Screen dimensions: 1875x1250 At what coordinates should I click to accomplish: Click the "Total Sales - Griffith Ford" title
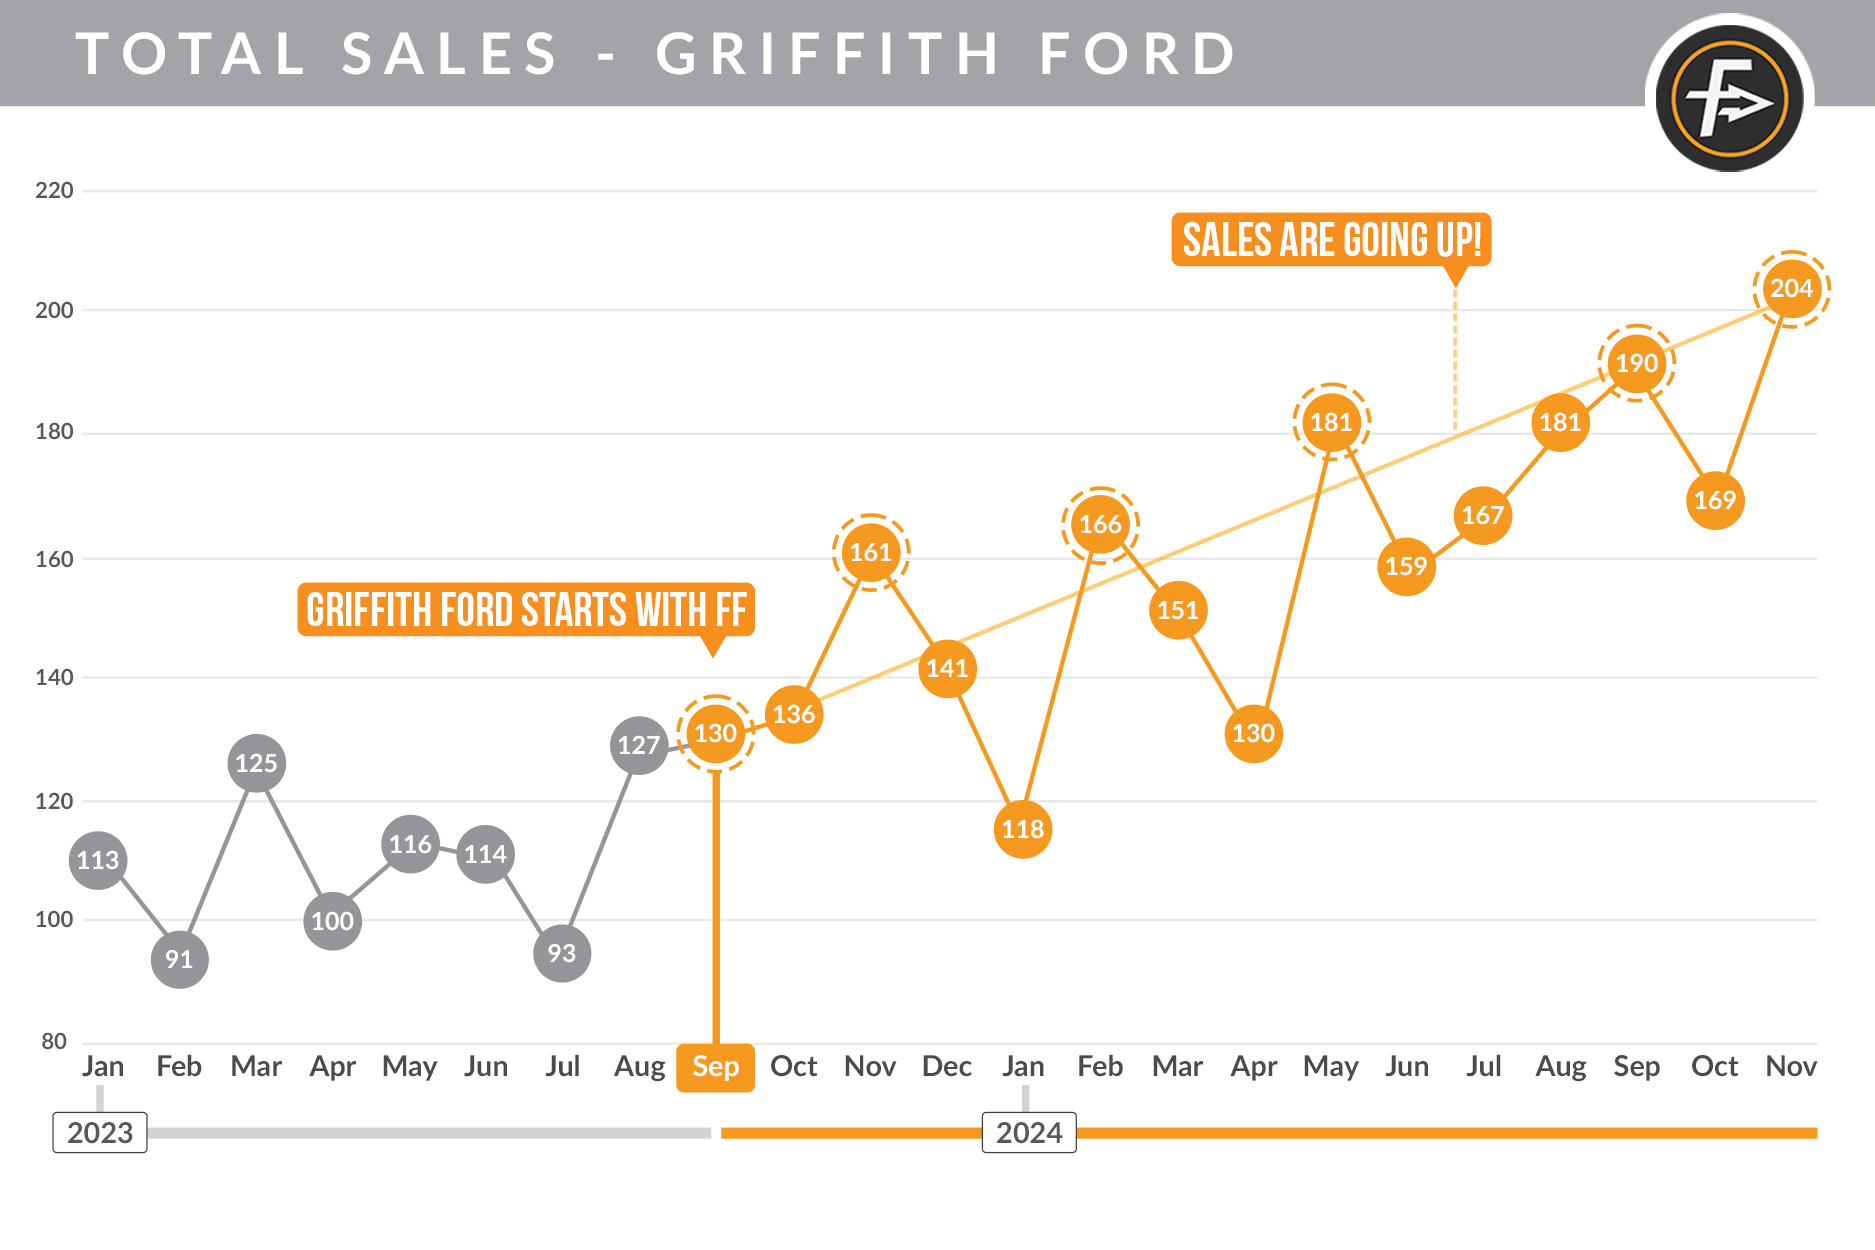pos(656,54)
